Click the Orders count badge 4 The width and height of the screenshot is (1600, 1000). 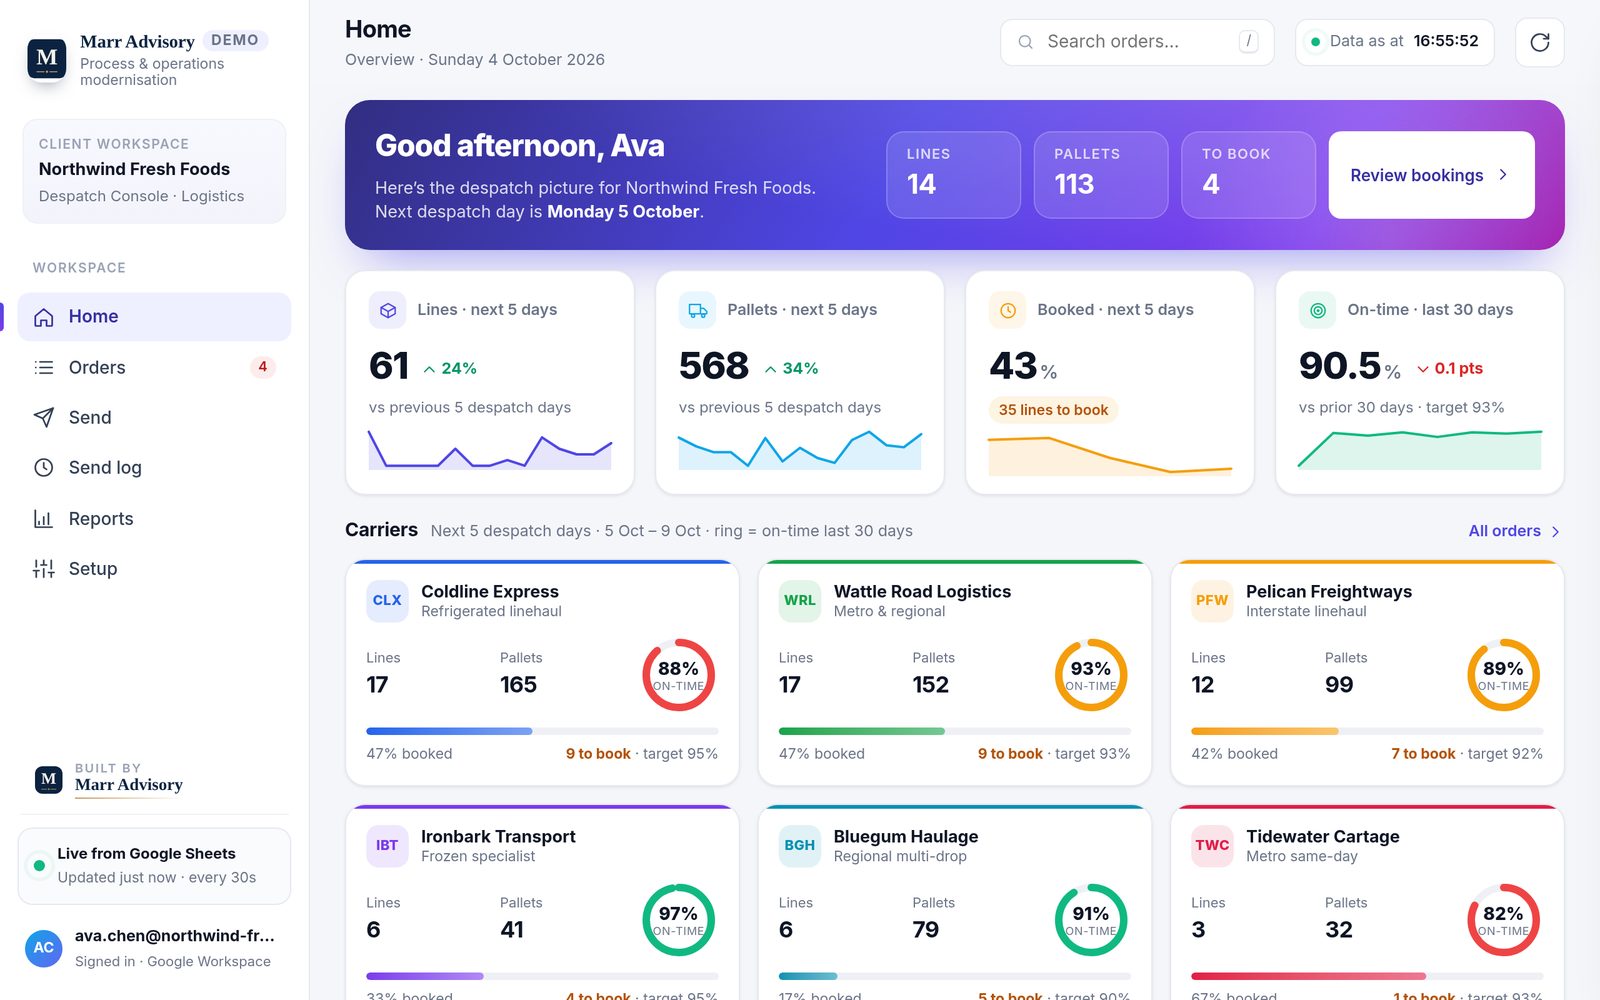(x=262, y=367)
